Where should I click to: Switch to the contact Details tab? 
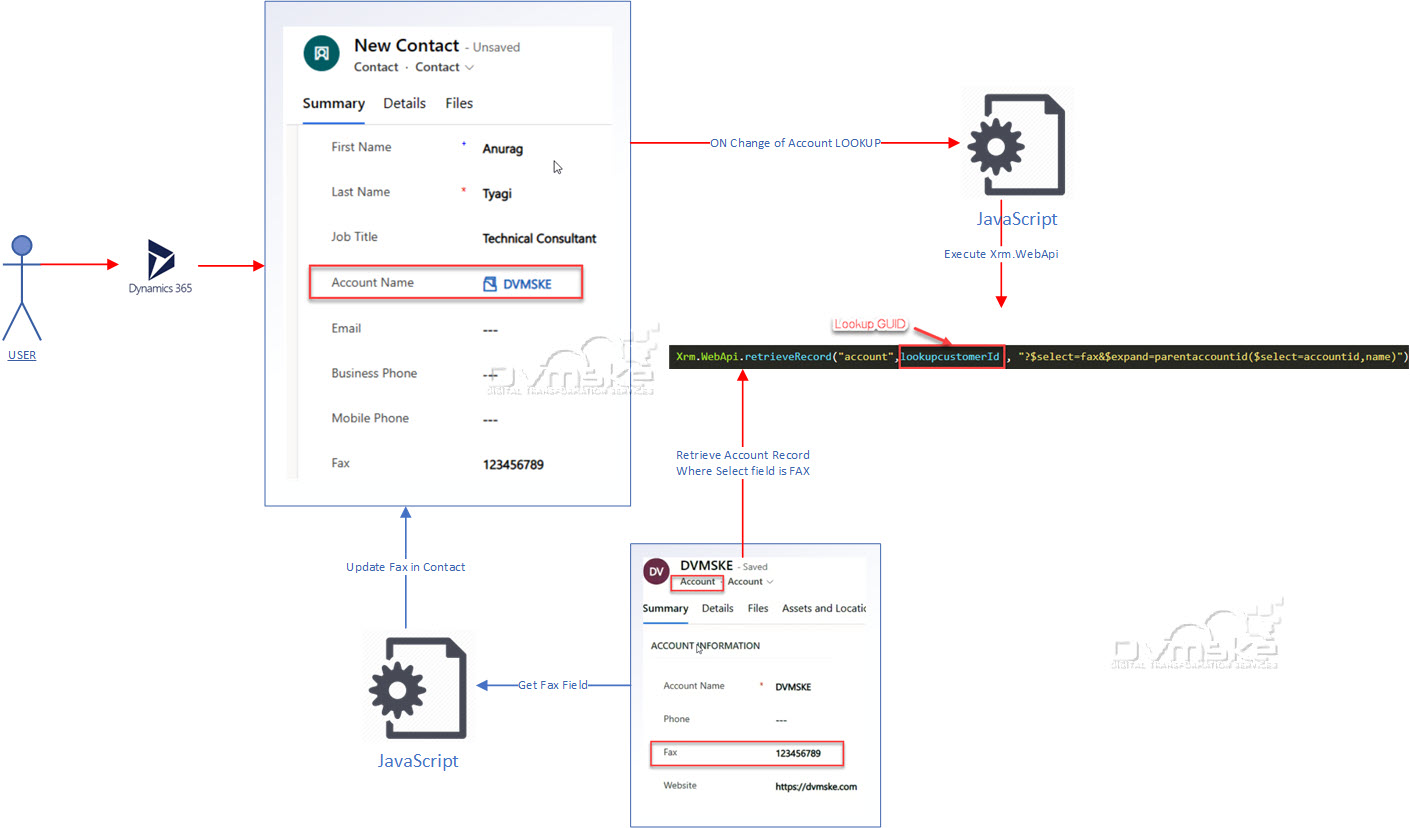pyautogui.click(x=405, y=103)
